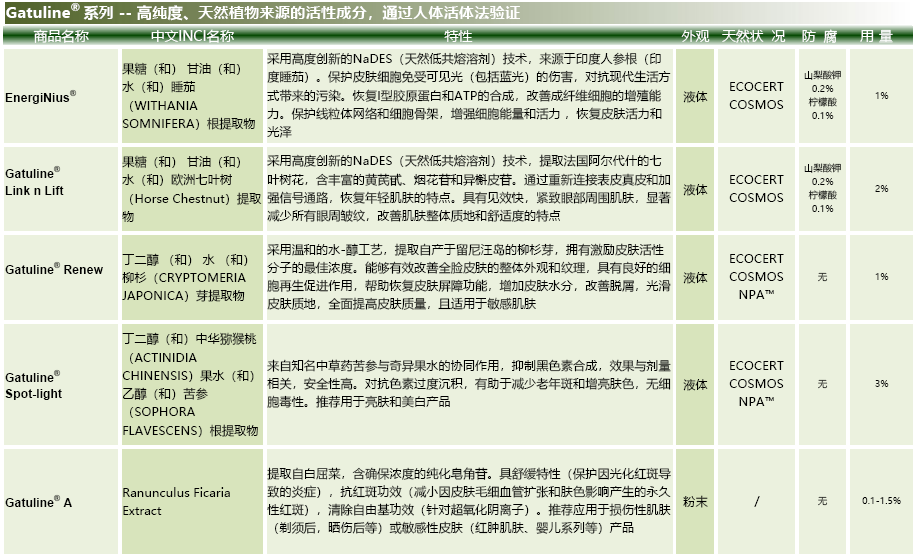Image resolution: width=915 pixels, height=556 pixels.
Task: Click the 天然状况 column header
Action: click(x=753, y=36)
